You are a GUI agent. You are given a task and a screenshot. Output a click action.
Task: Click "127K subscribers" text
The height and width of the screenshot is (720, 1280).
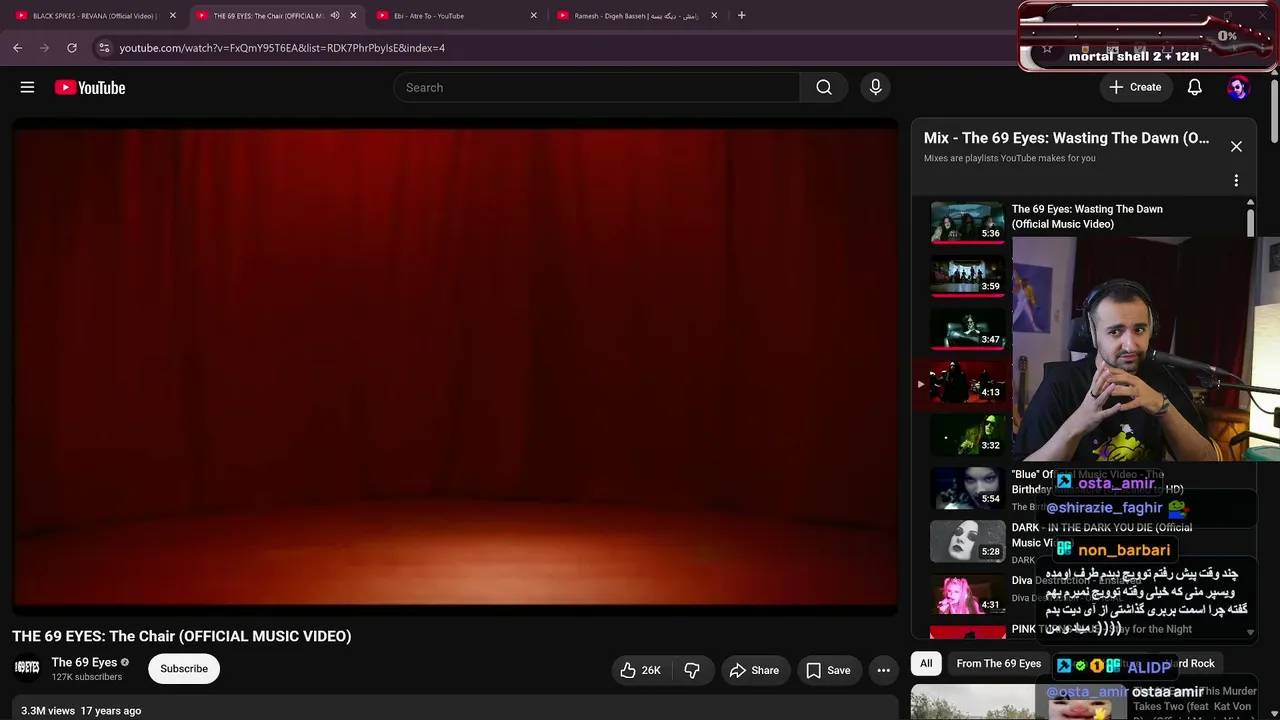(x=87, y=677)
